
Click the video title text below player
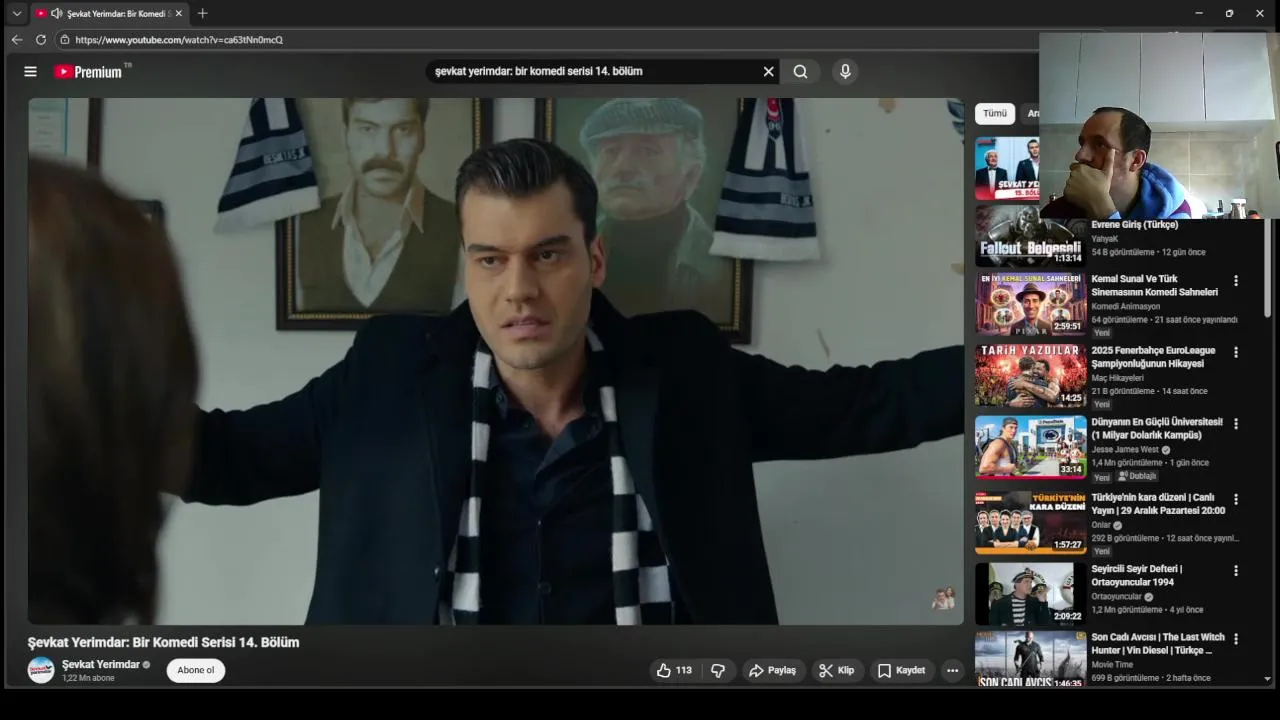(x=163, y=642)
